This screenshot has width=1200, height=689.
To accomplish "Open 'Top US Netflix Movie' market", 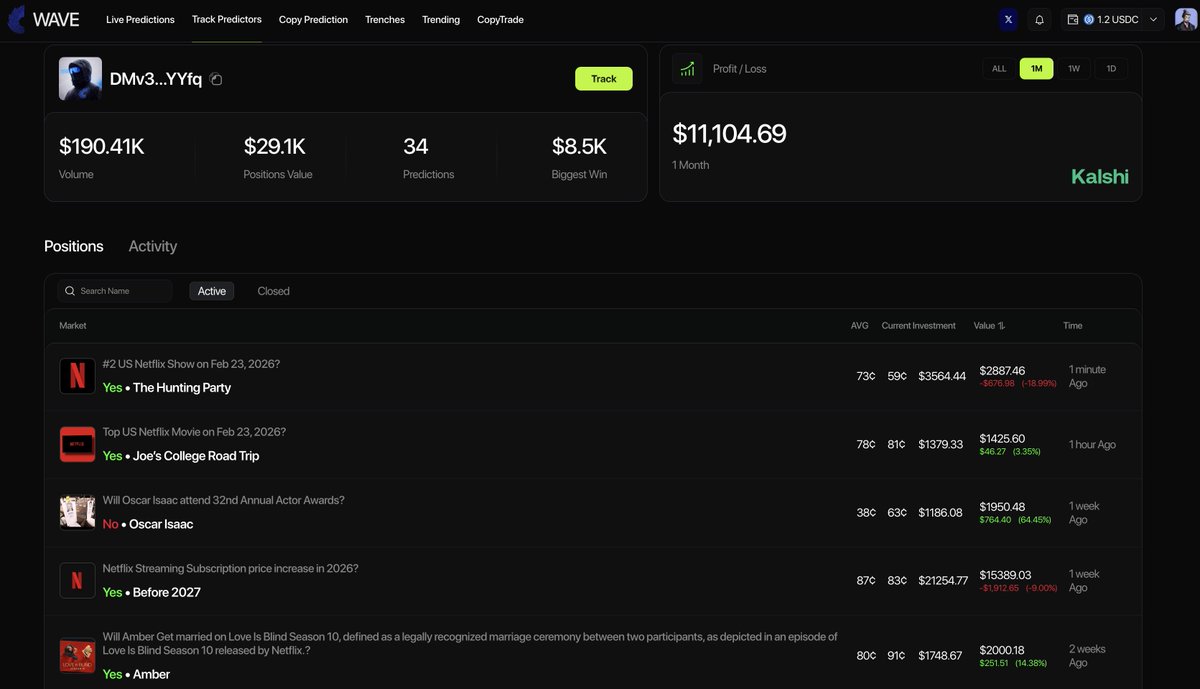I will pyautogui.click(x=194, y=432).
